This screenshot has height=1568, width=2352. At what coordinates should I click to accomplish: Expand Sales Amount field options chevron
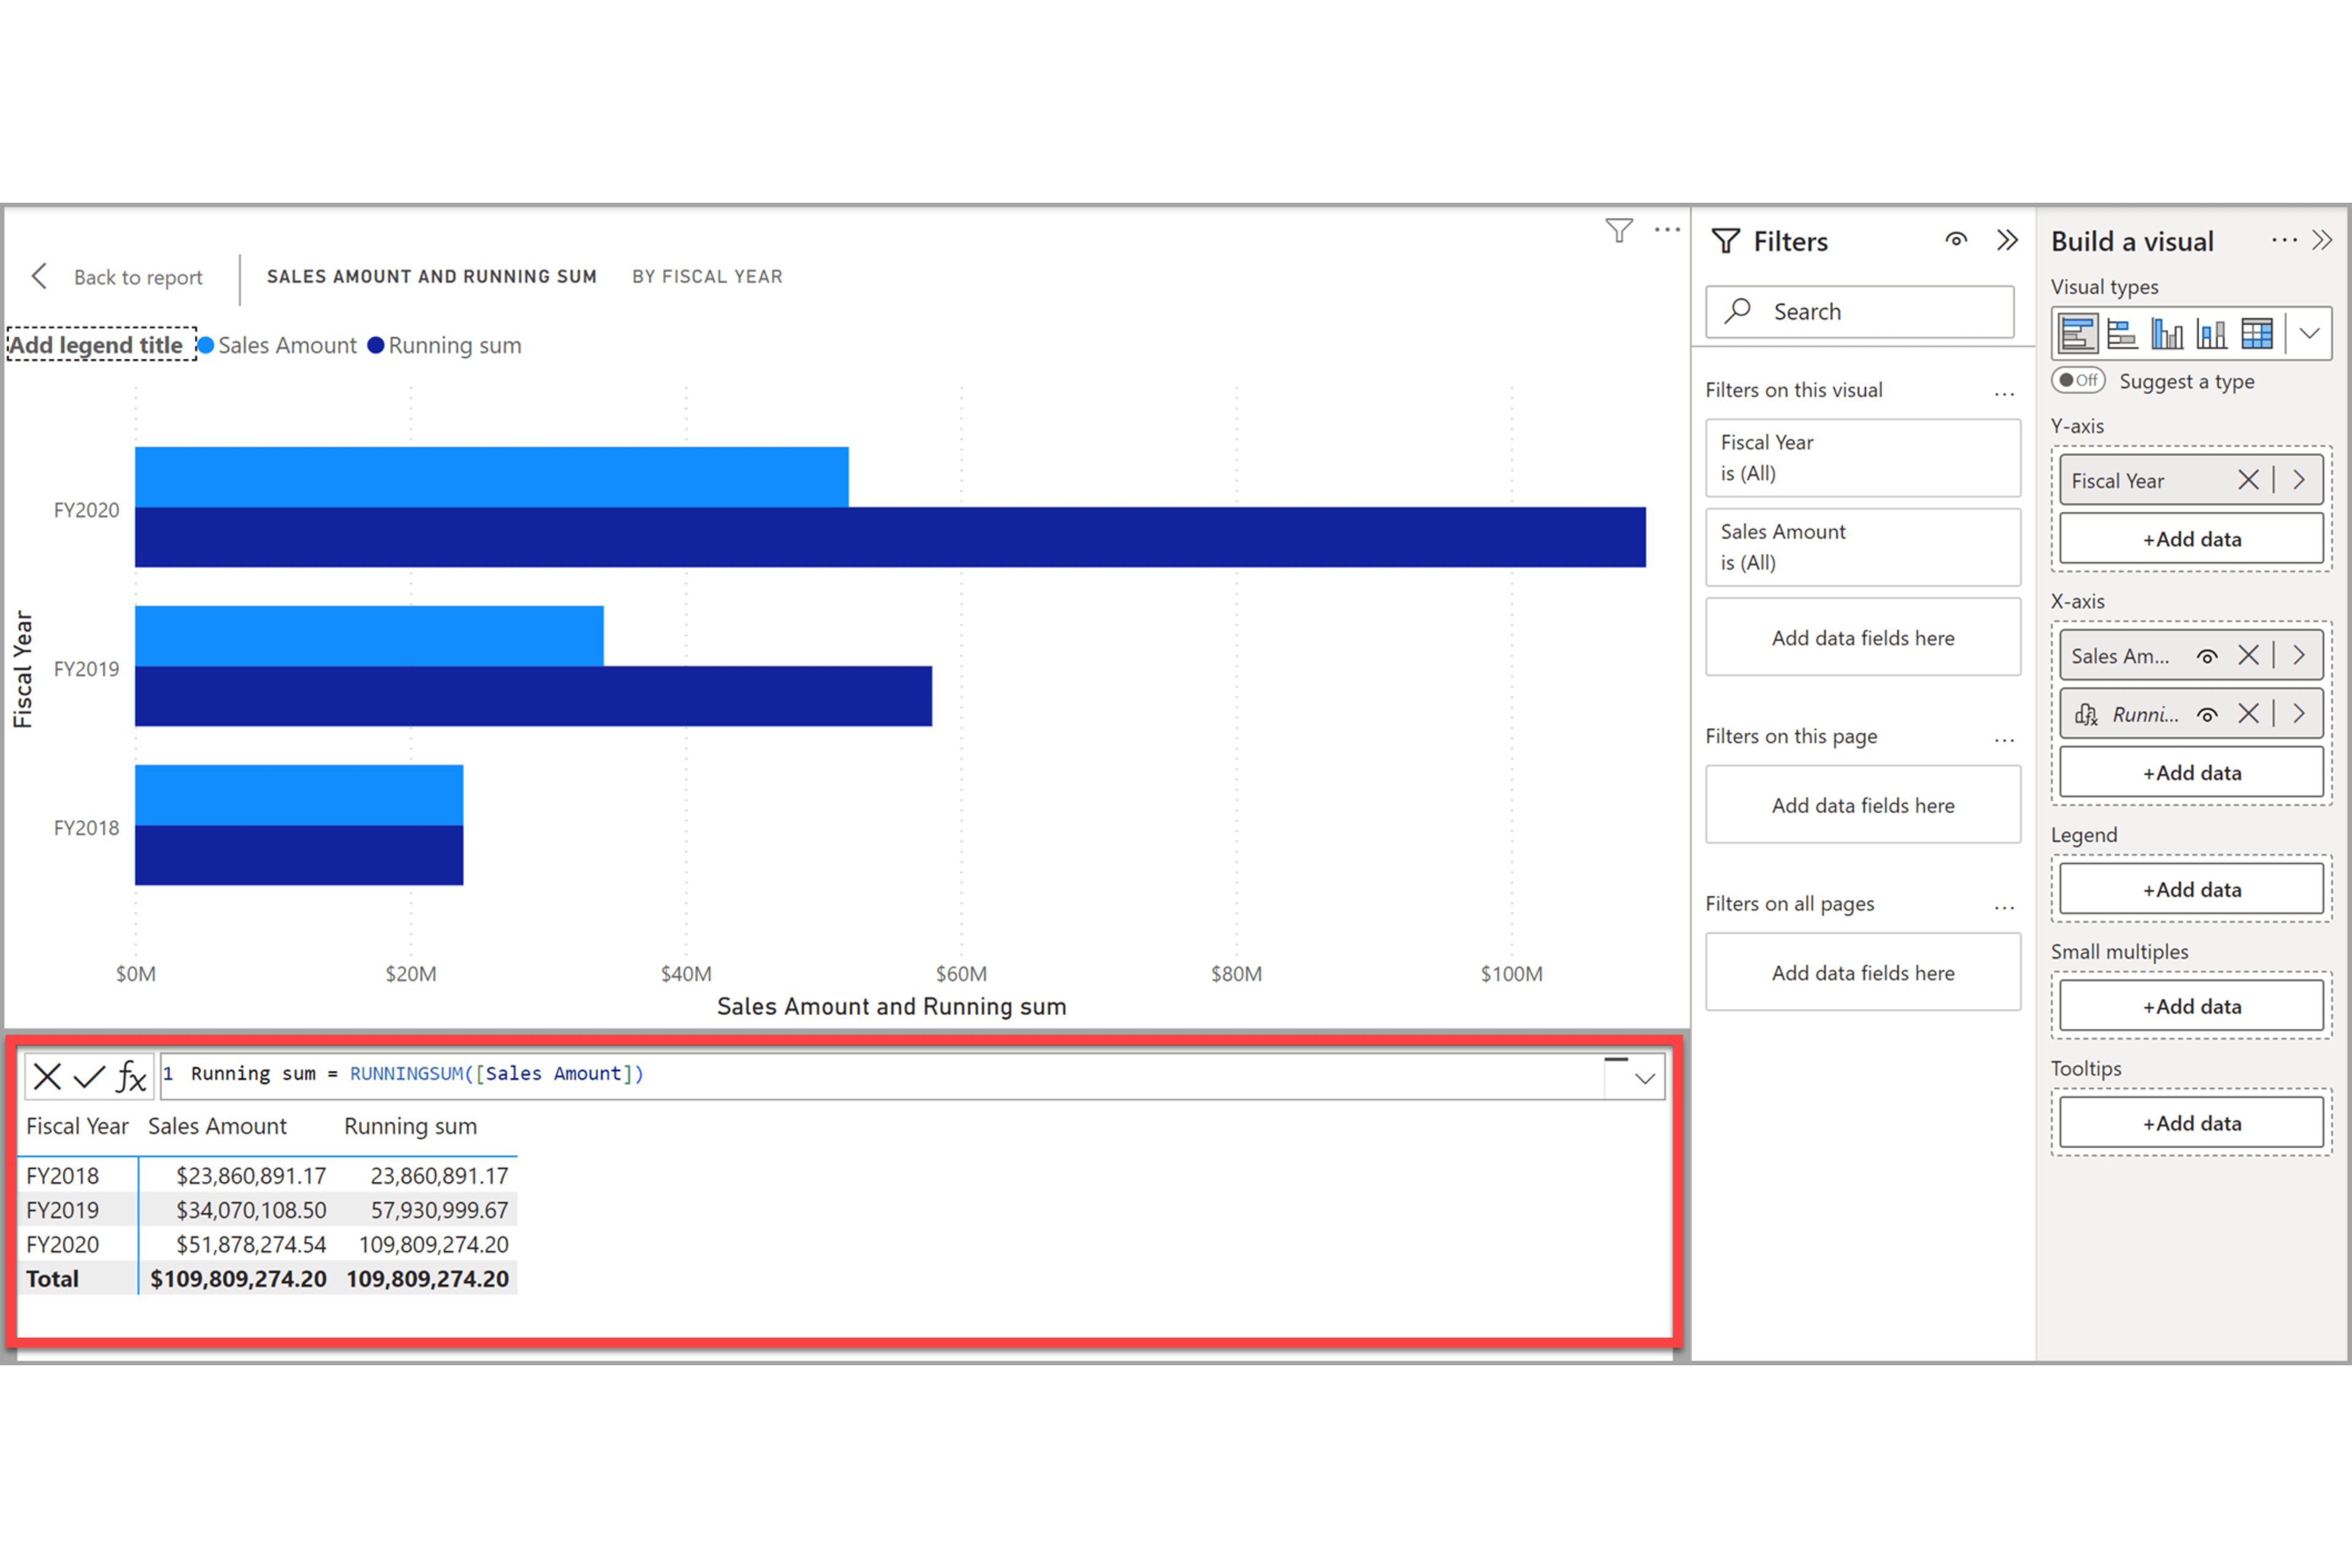click(x=2299, y=655)
